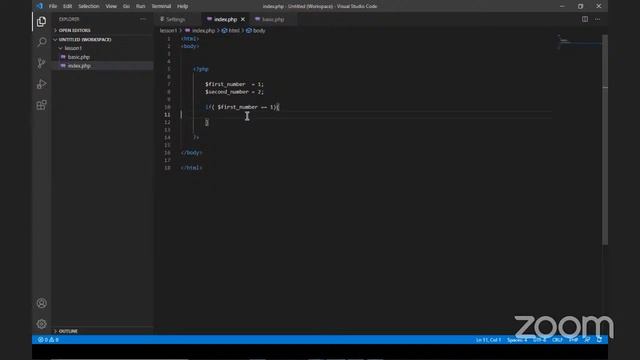Click the feedback icon in status bar
Viewport: 640px width, 360px height.
click(587, 340)
